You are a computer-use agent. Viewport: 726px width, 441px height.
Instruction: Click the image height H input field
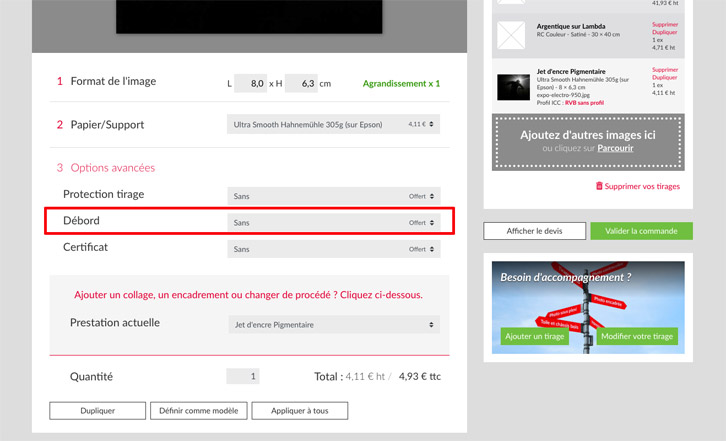point(300,84)
